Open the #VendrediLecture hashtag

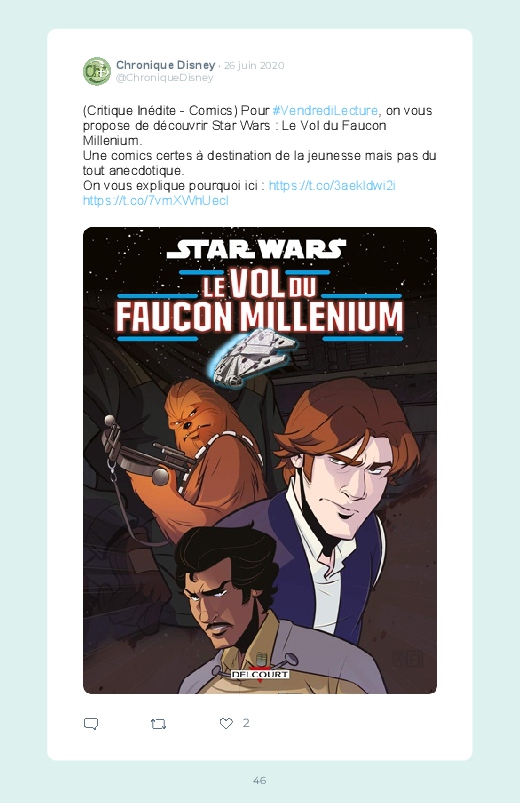coord(325,111)
